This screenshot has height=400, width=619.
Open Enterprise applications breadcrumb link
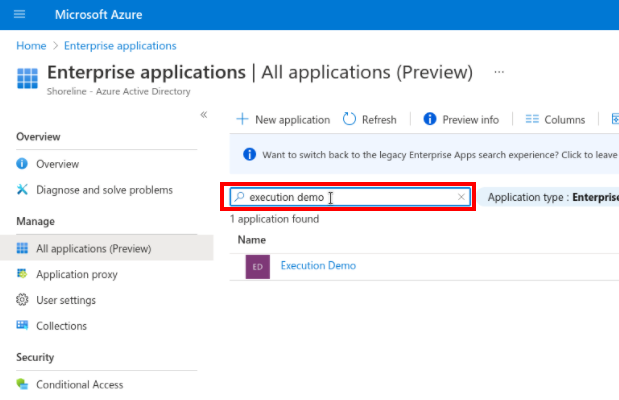[120, 46]
